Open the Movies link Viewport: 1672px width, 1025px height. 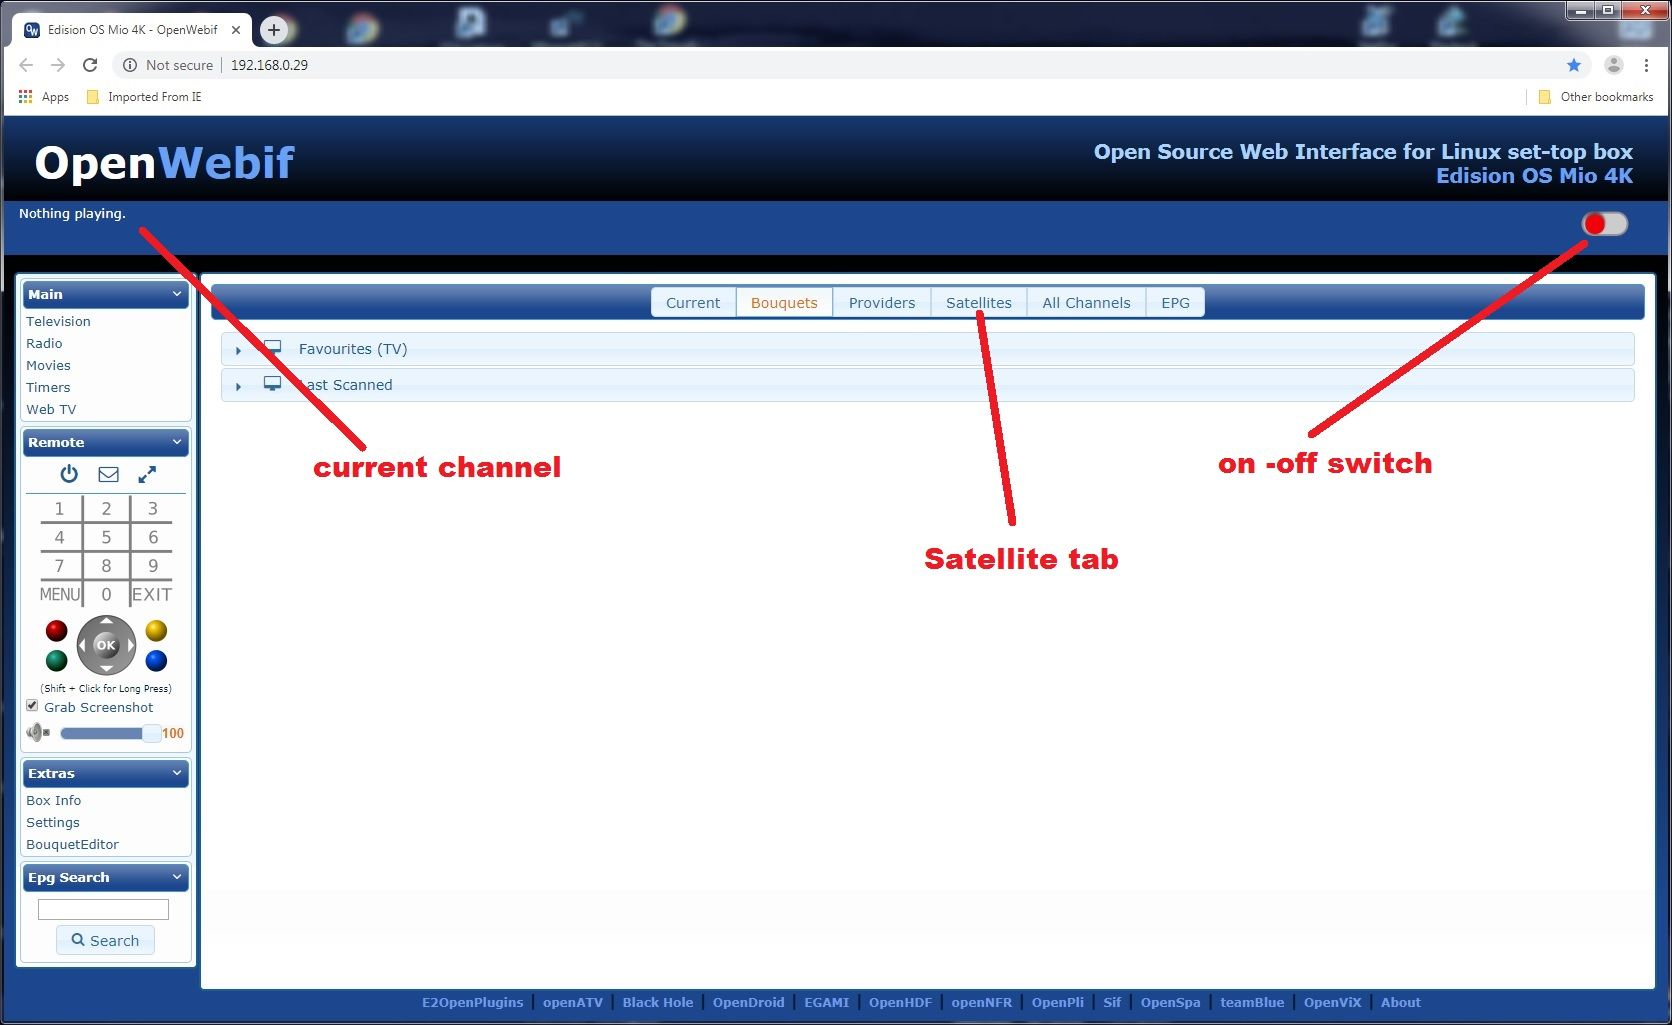[x=48, y=365]
